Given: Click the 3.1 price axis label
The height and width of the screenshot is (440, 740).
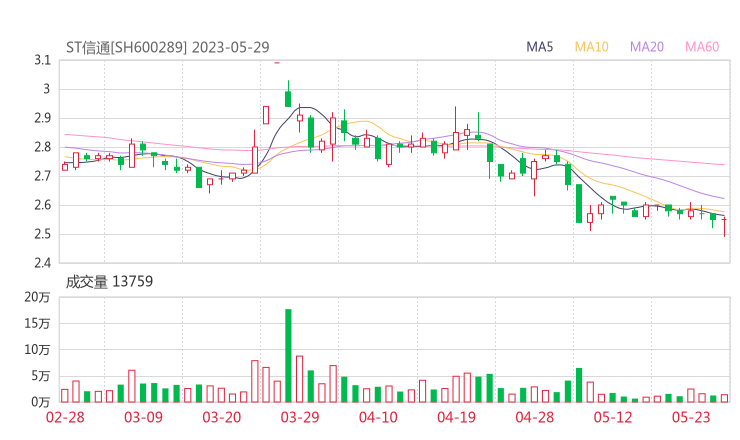Looking at the screenshot, I should pos(41,61).
